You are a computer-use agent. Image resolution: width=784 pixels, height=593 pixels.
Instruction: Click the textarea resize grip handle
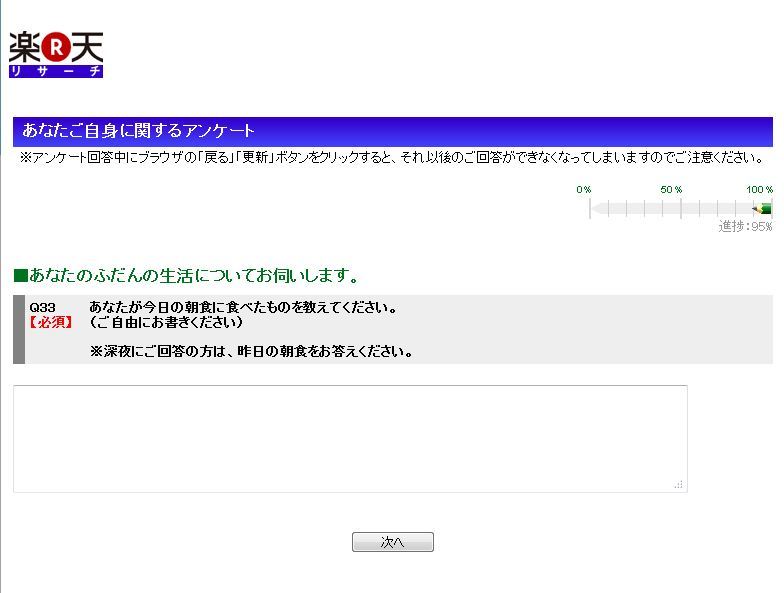tap(678, 484)
